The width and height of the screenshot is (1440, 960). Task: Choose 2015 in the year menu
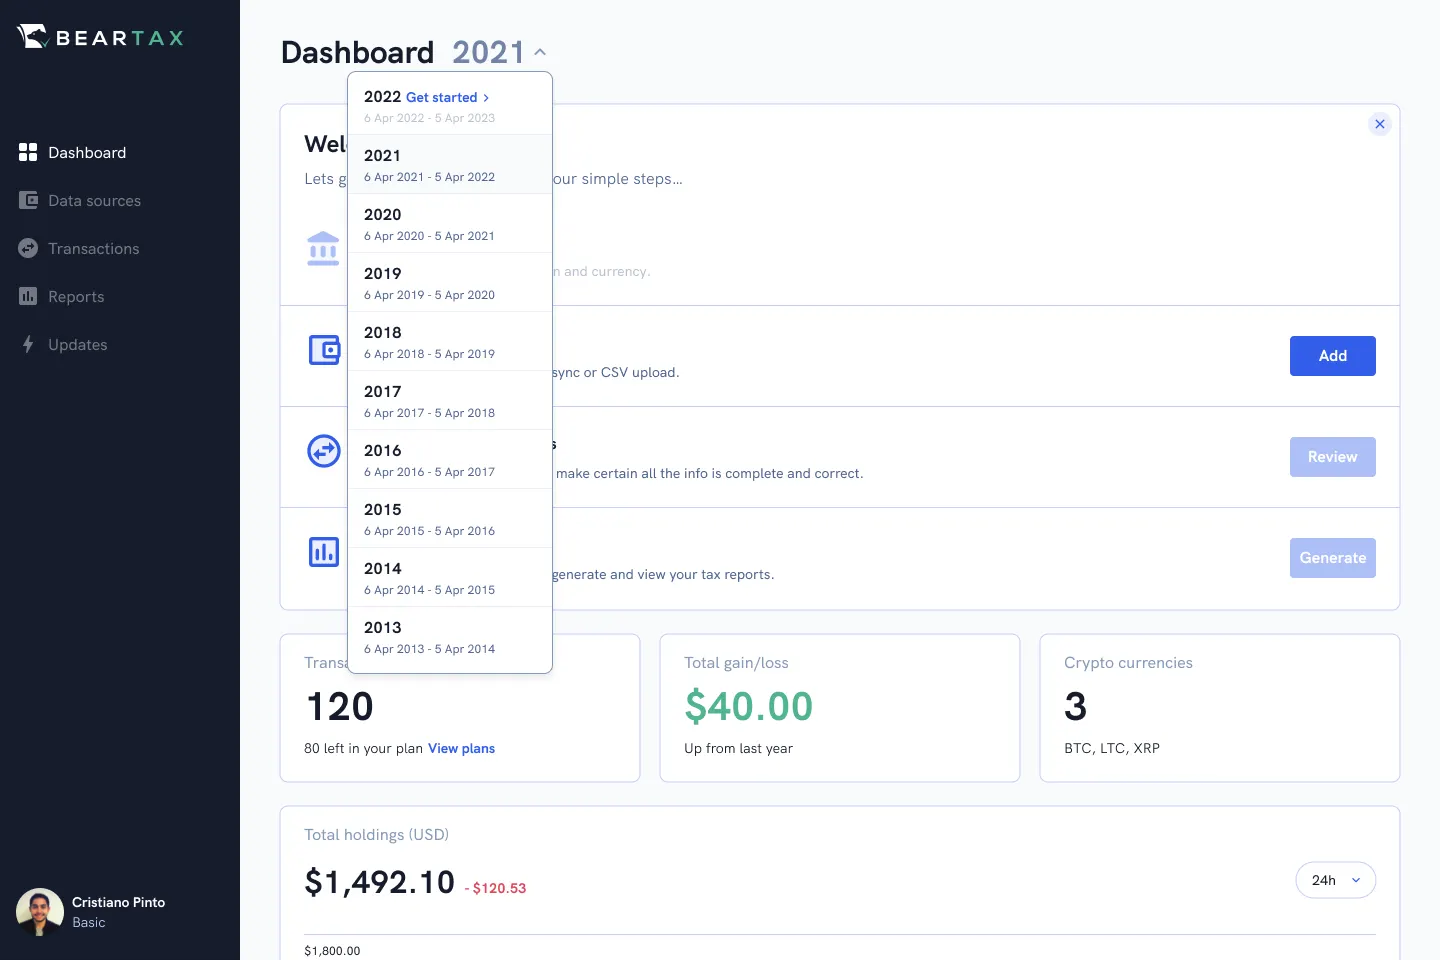tap(430, 518)
